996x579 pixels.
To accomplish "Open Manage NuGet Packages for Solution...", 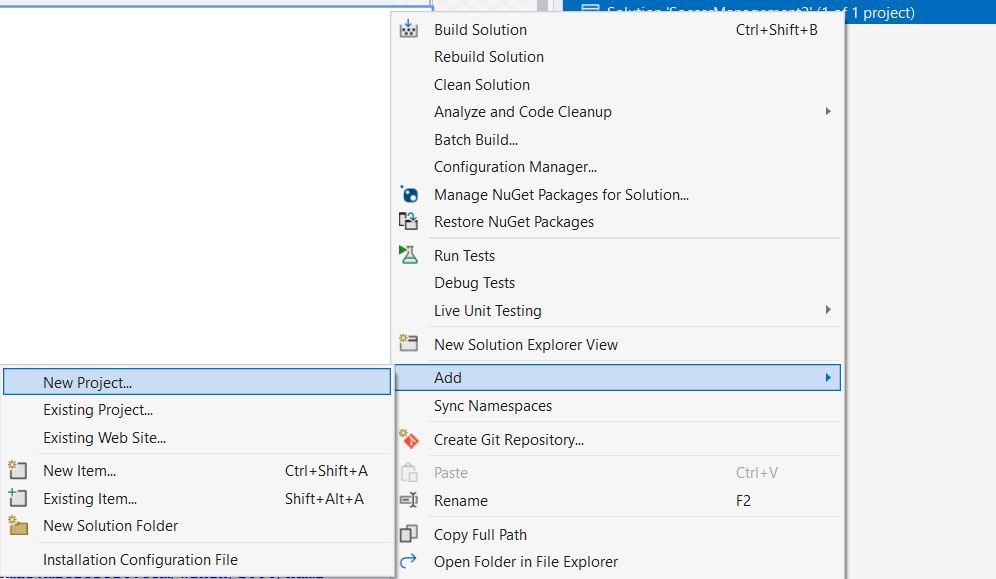I will point(618,194).
